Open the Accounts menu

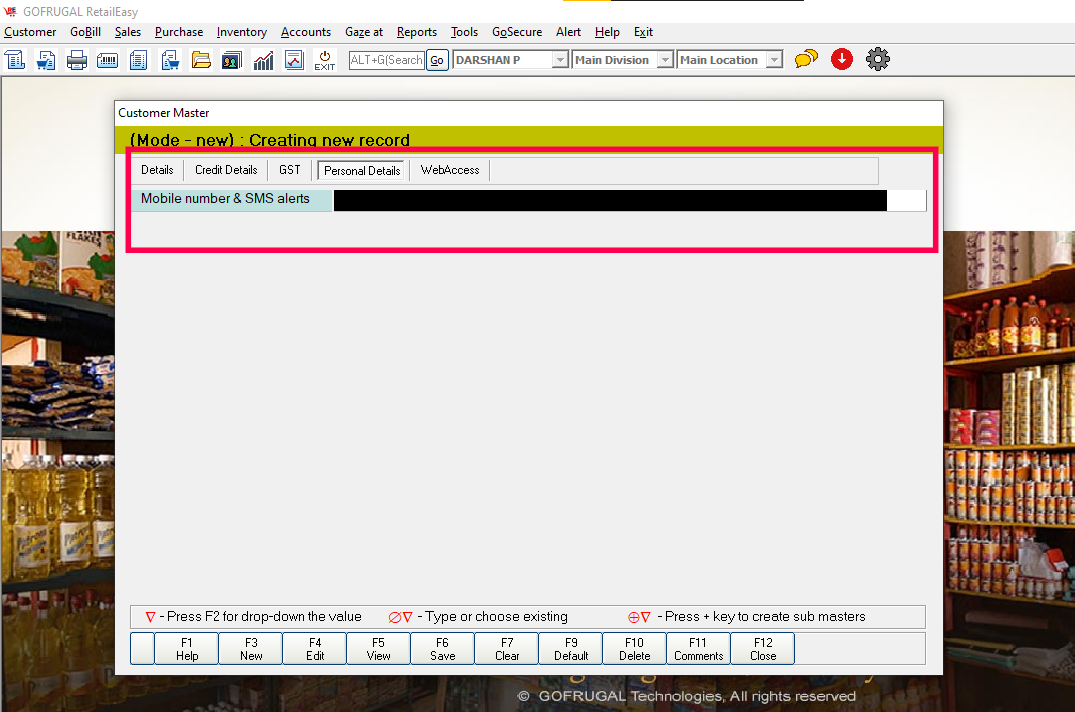click(x=306, y=32)
